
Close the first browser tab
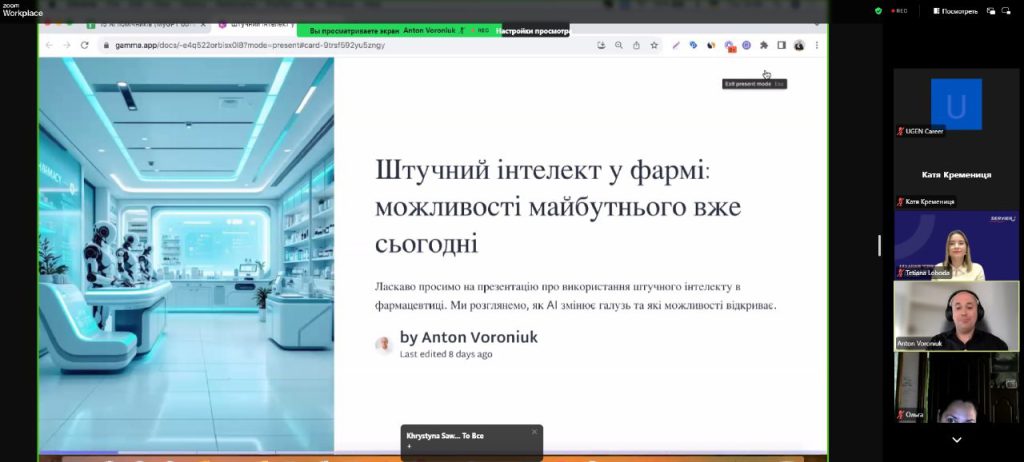tap(203, 24)
